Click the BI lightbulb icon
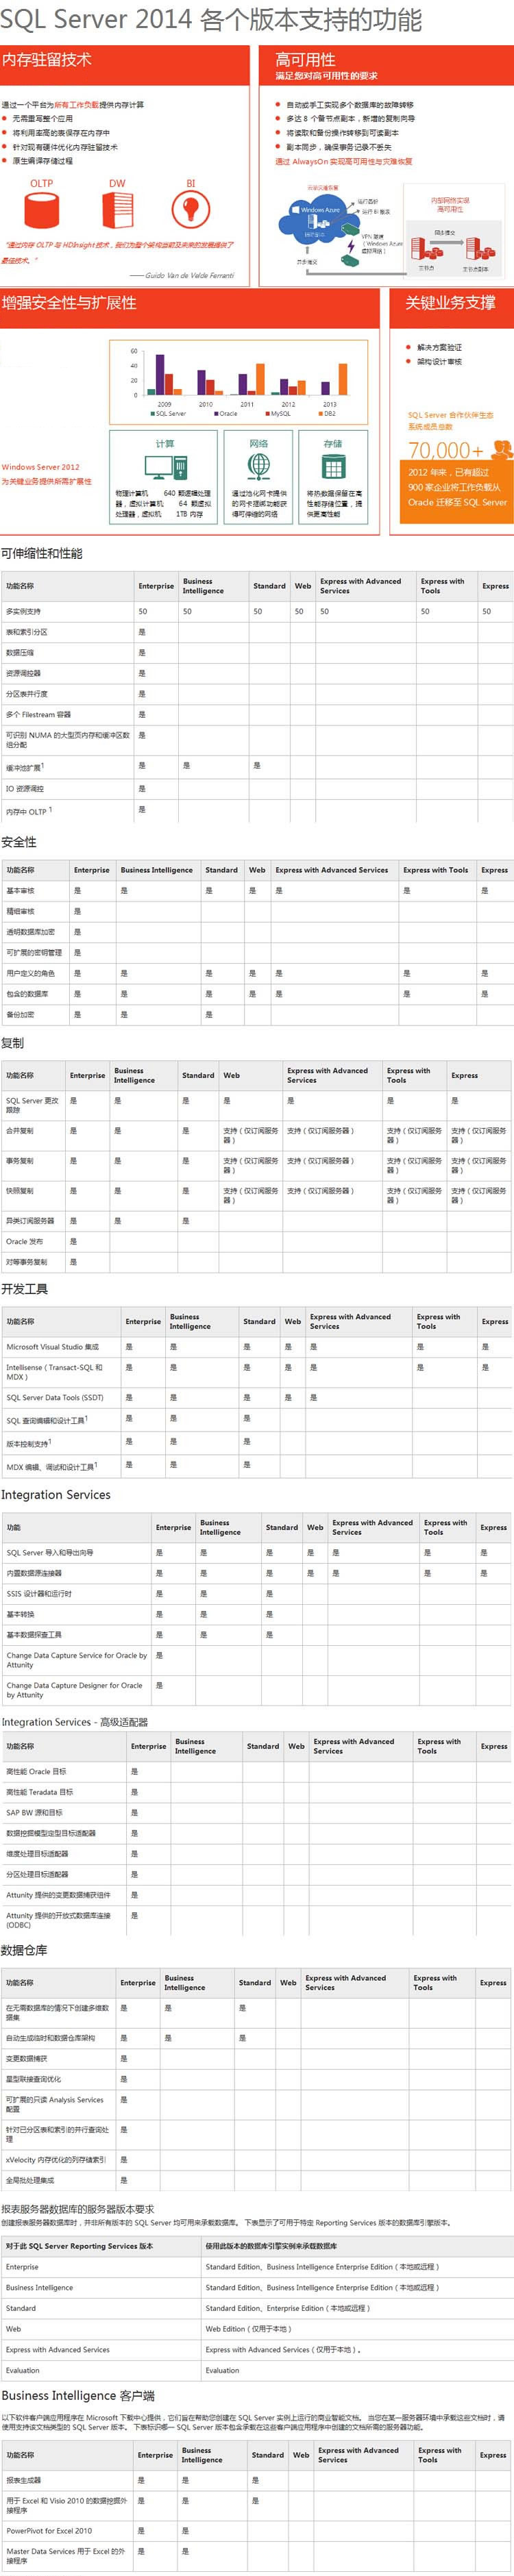Screen dimensions: 514x2576 (190, 209)
